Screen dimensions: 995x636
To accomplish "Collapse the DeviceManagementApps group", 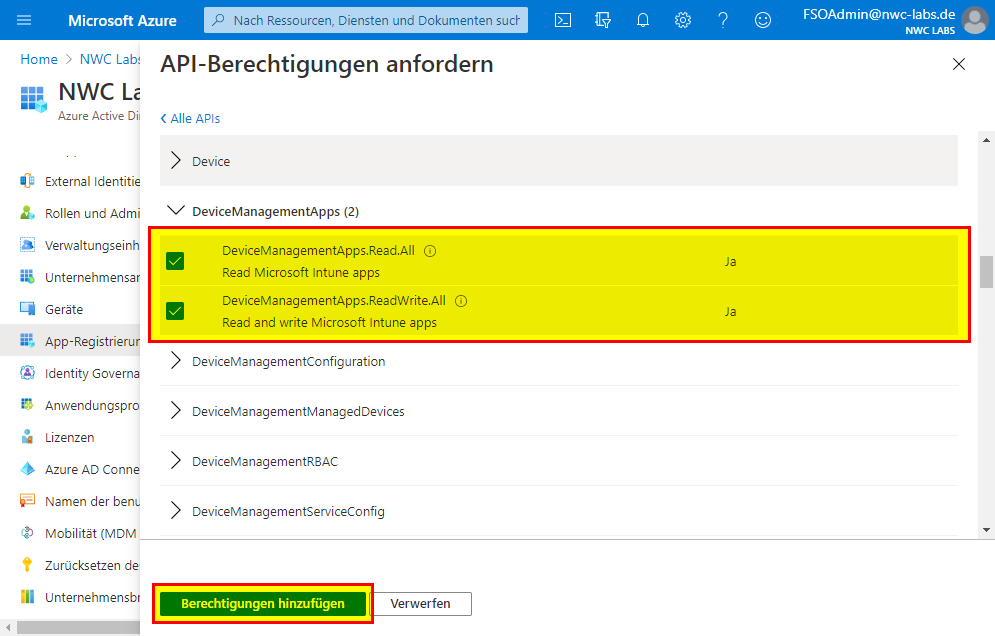I will (177, 211).
